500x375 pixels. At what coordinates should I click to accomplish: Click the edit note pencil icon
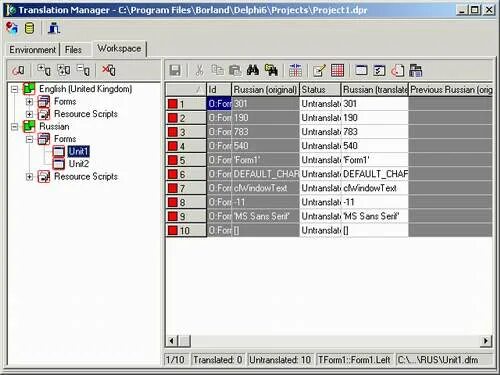(x=319, y=71)
